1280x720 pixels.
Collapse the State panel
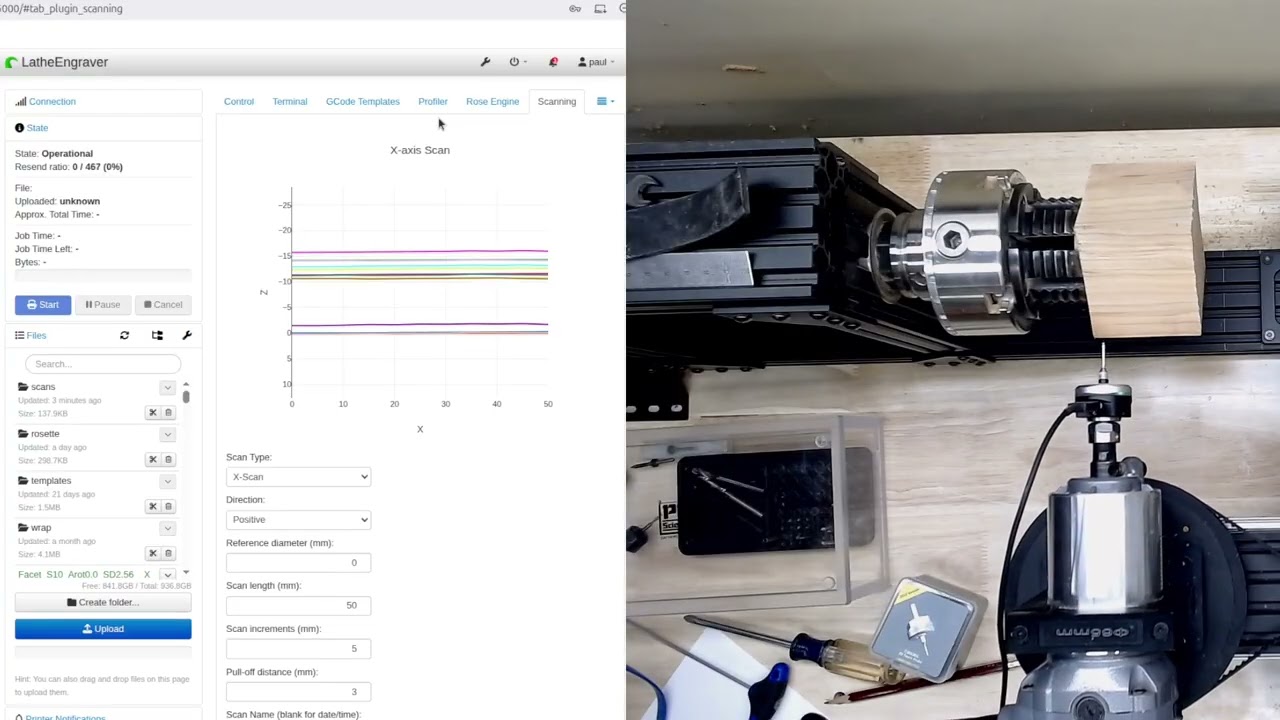[37, 128]
